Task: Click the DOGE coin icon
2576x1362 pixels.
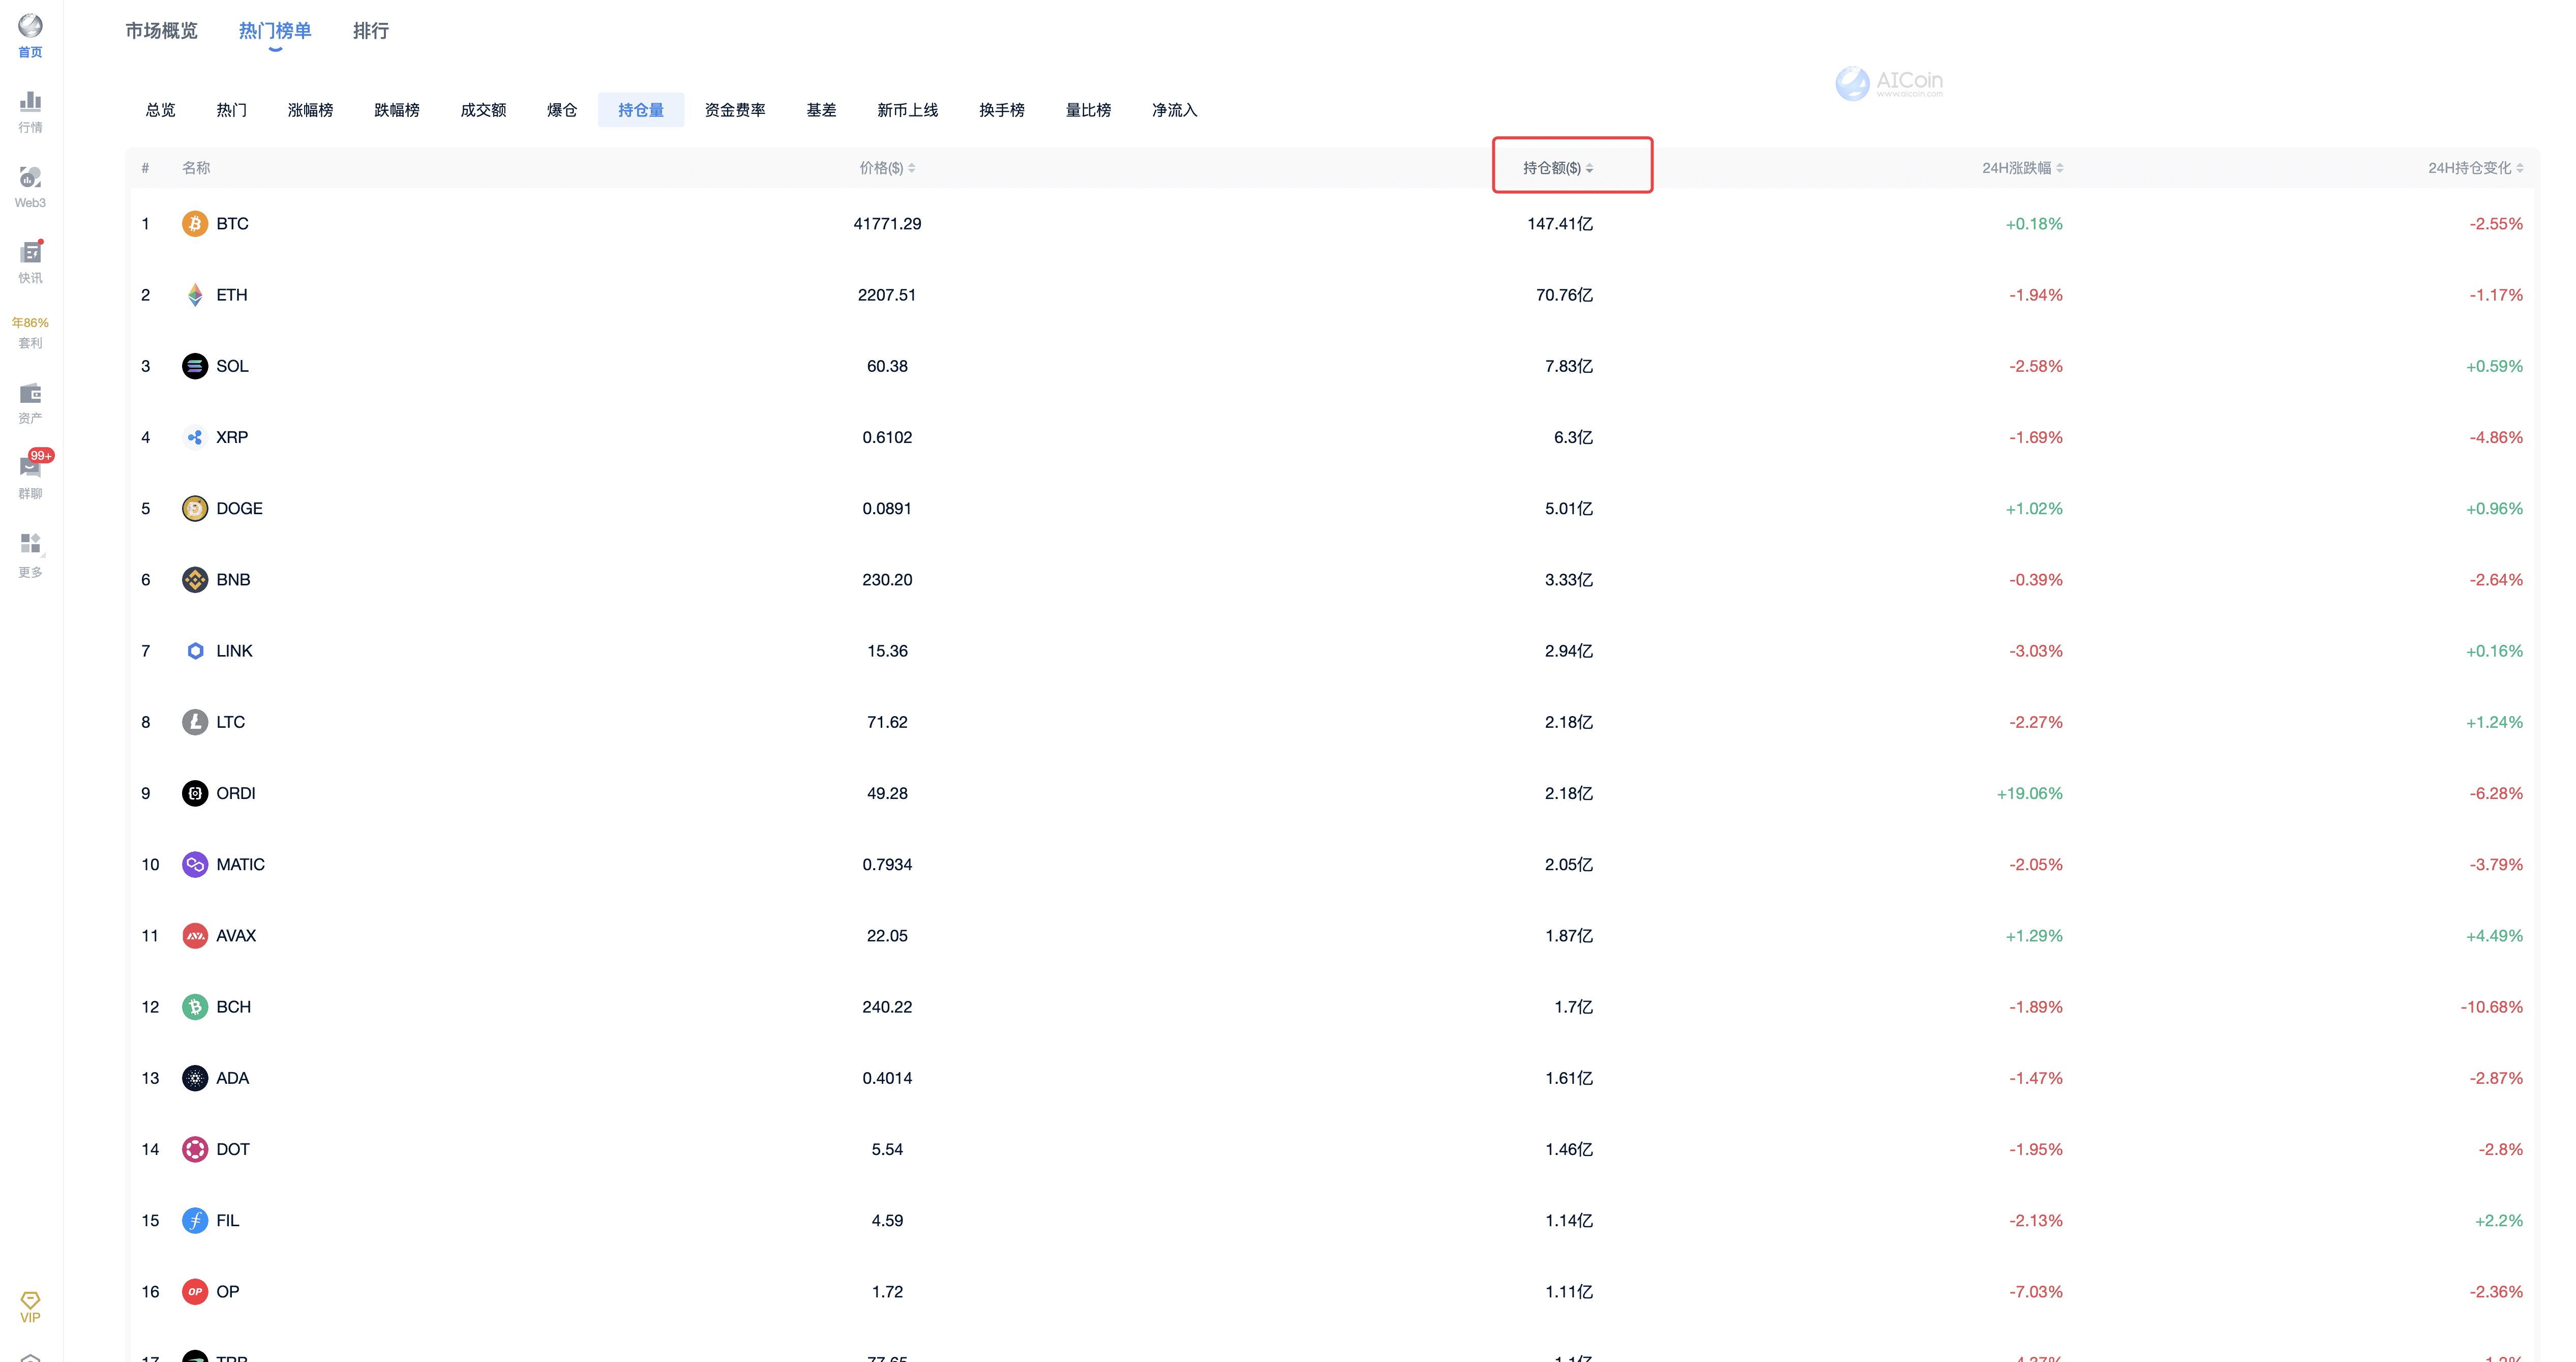Action: pyautogui.click(x=195, y=509)
